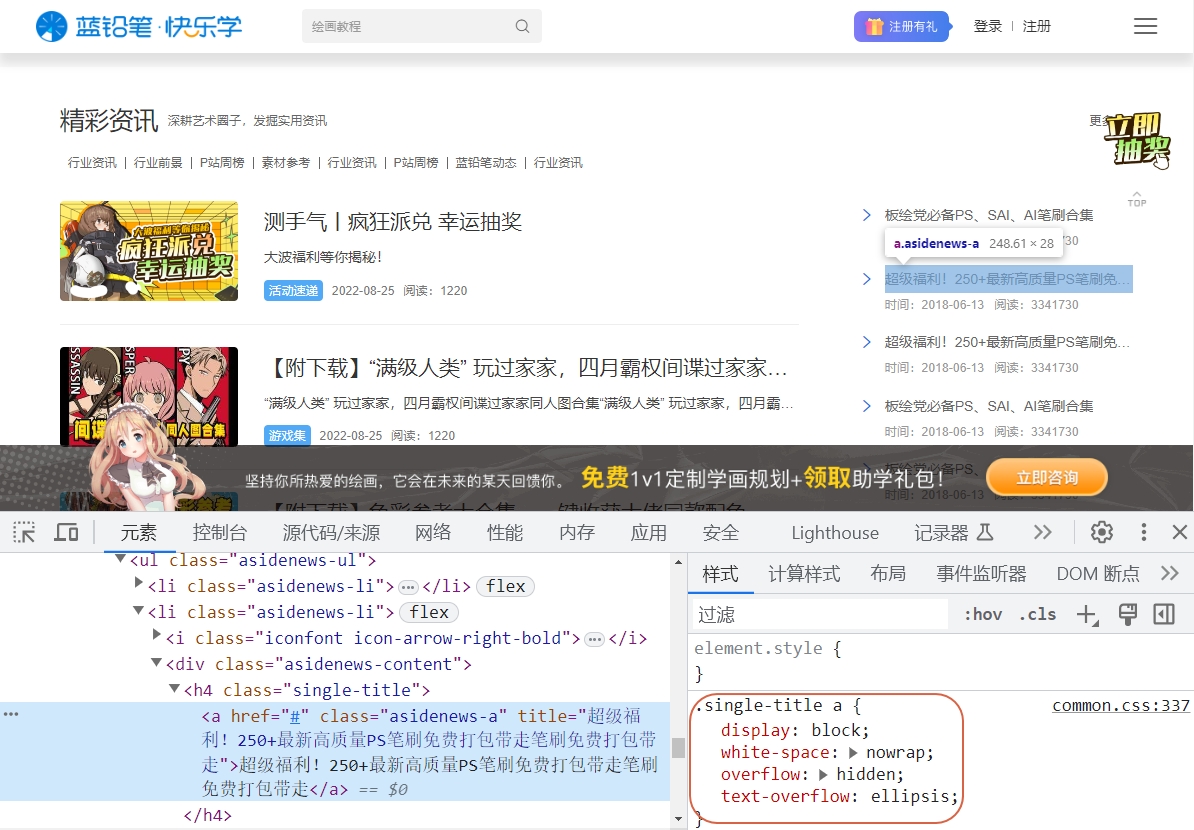Click ellipsis badge inside collapsed asidenews-li row
The height and width of the screenshot is (830, 1194).
point(408,587)
